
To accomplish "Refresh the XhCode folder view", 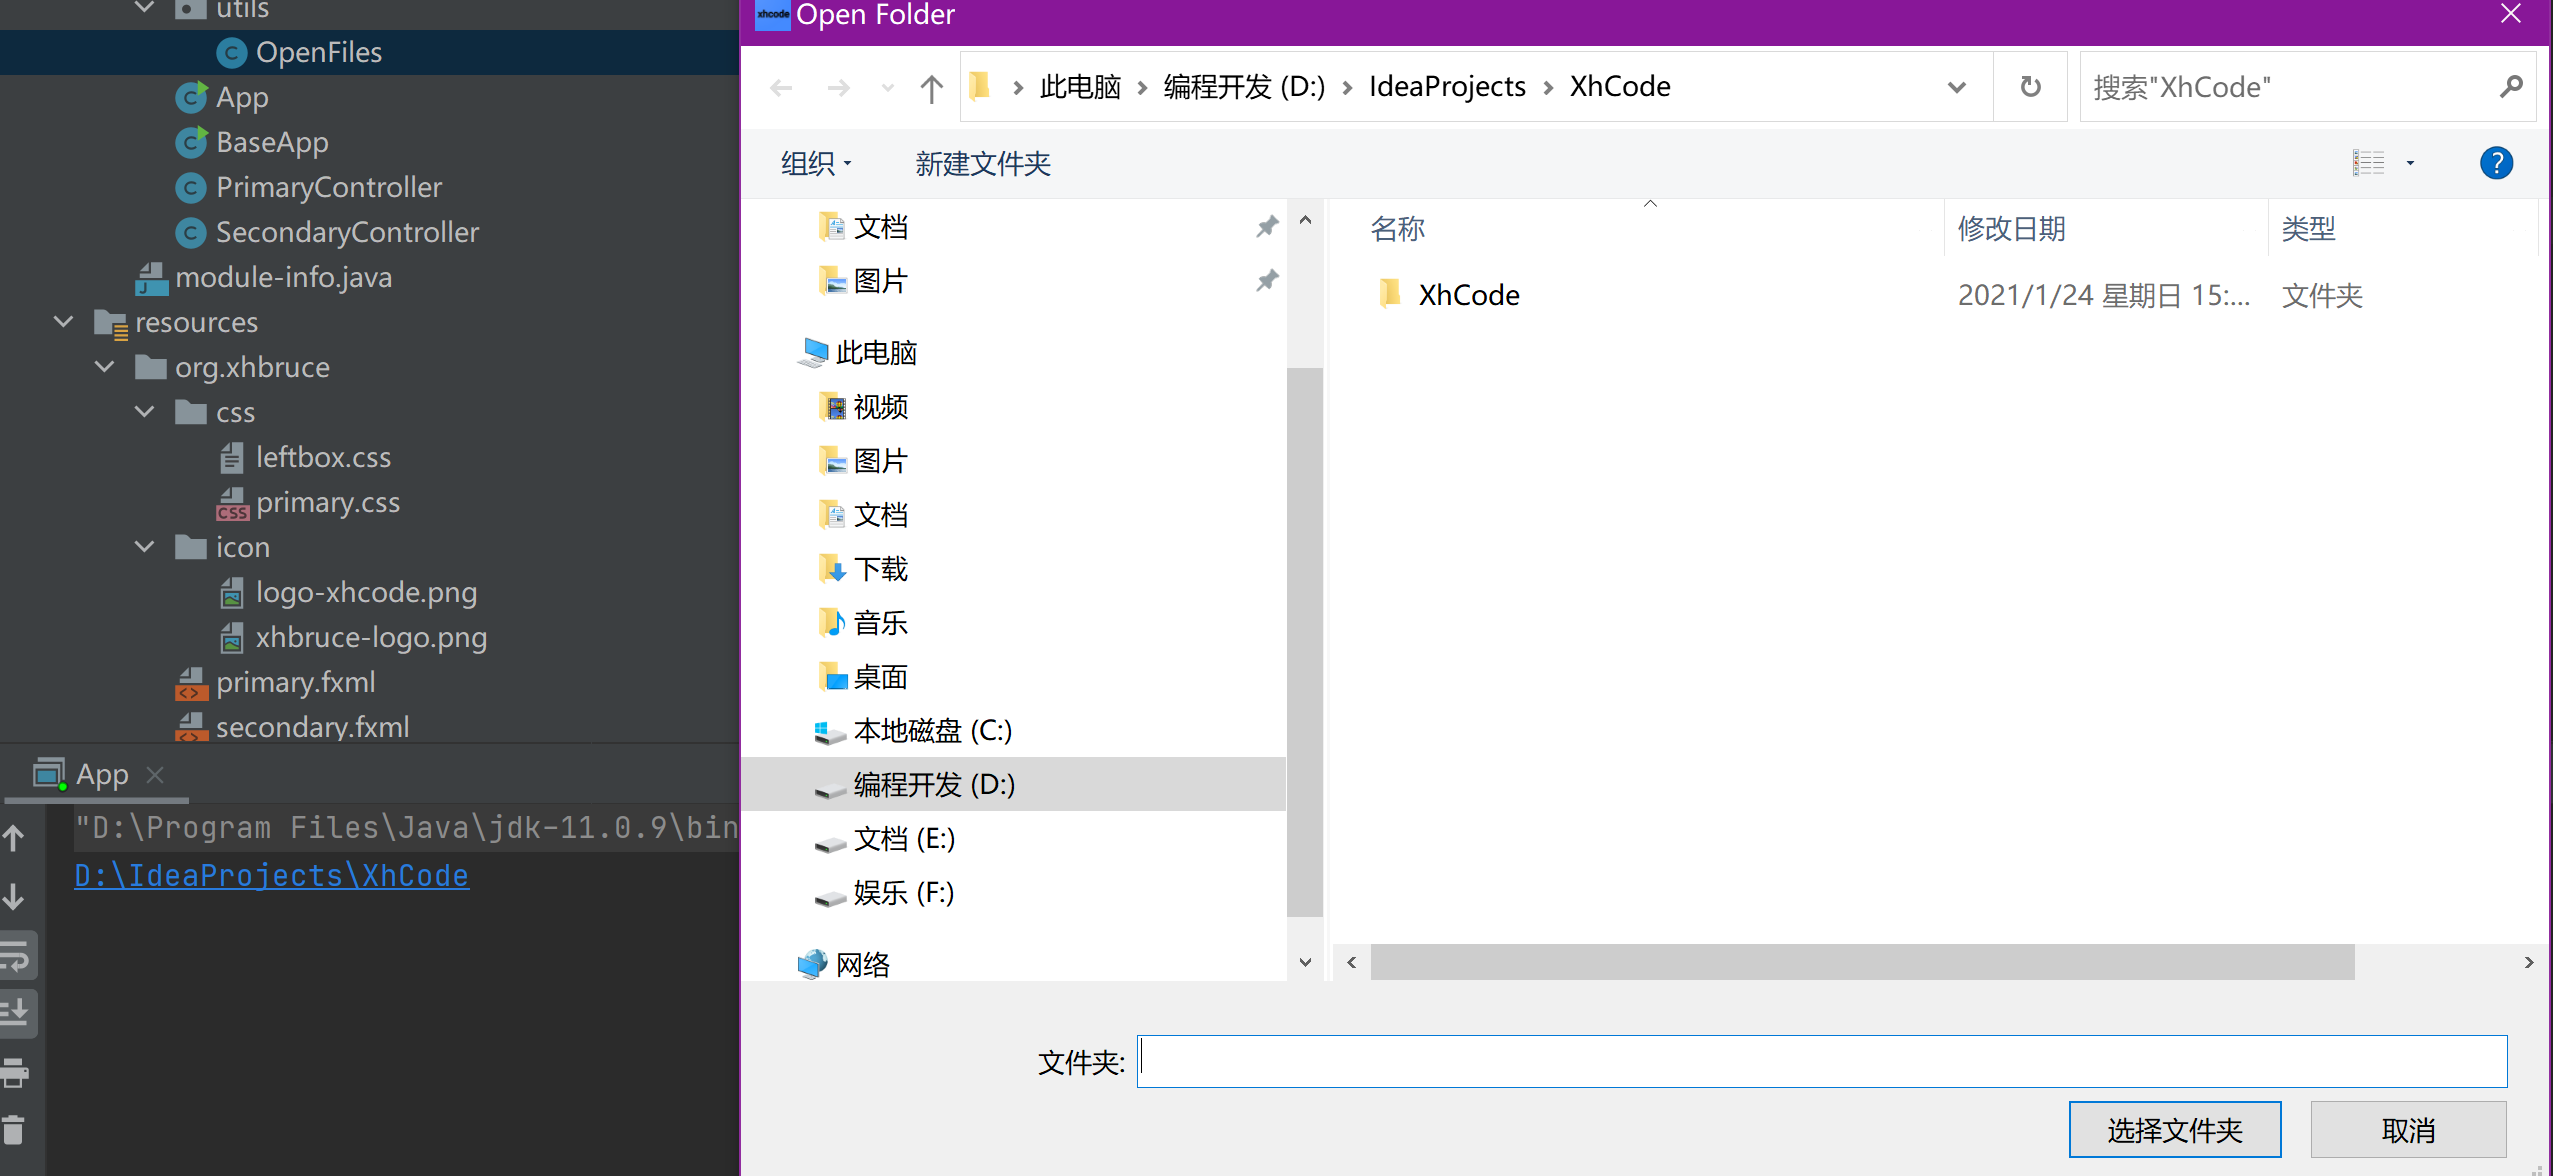I will [2030, 87].
